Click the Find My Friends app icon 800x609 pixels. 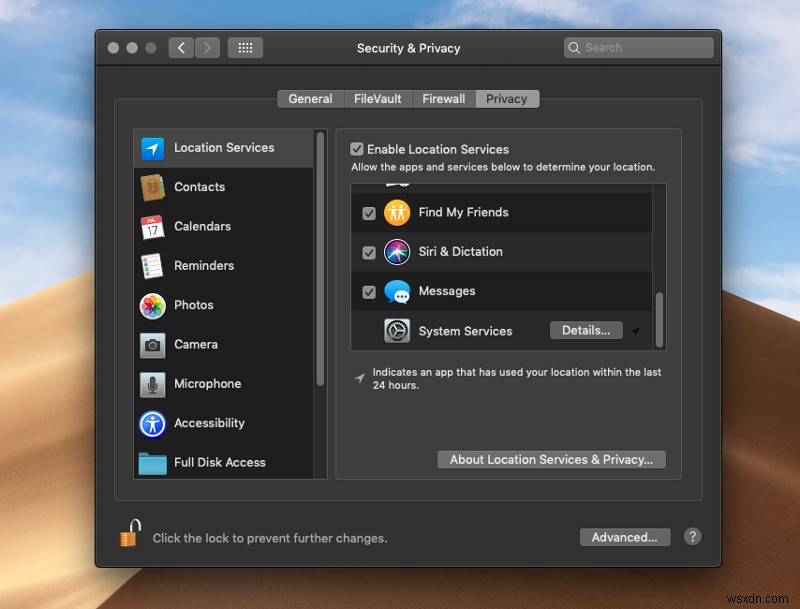tap(396, 212)
